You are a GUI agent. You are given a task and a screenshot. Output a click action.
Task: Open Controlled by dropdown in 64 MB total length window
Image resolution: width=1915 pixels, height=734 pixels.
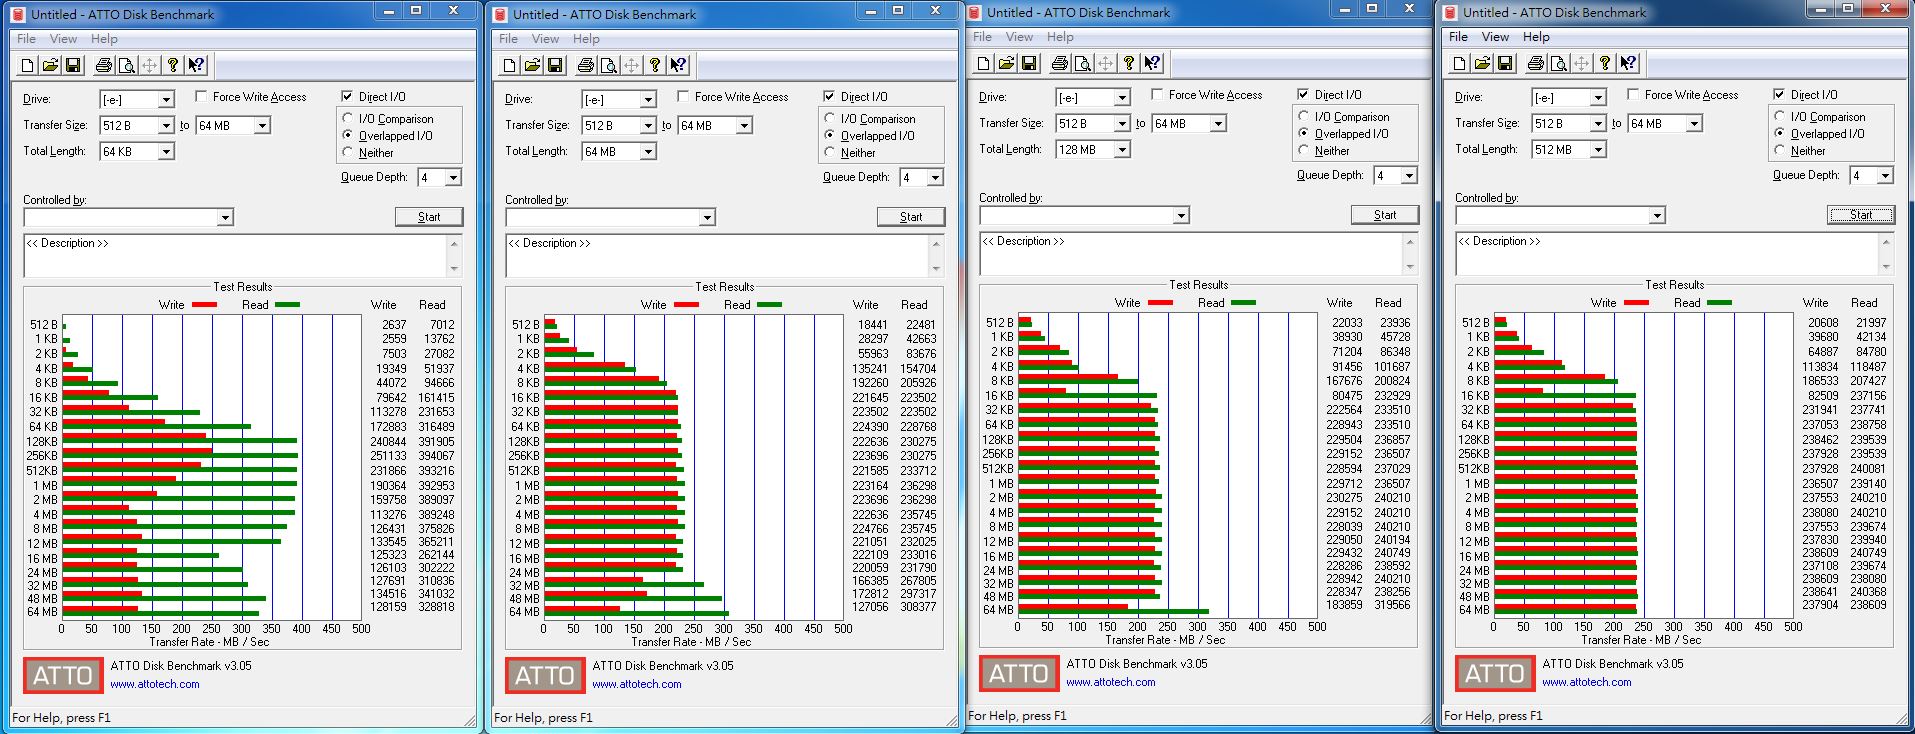tap(707, 217)
